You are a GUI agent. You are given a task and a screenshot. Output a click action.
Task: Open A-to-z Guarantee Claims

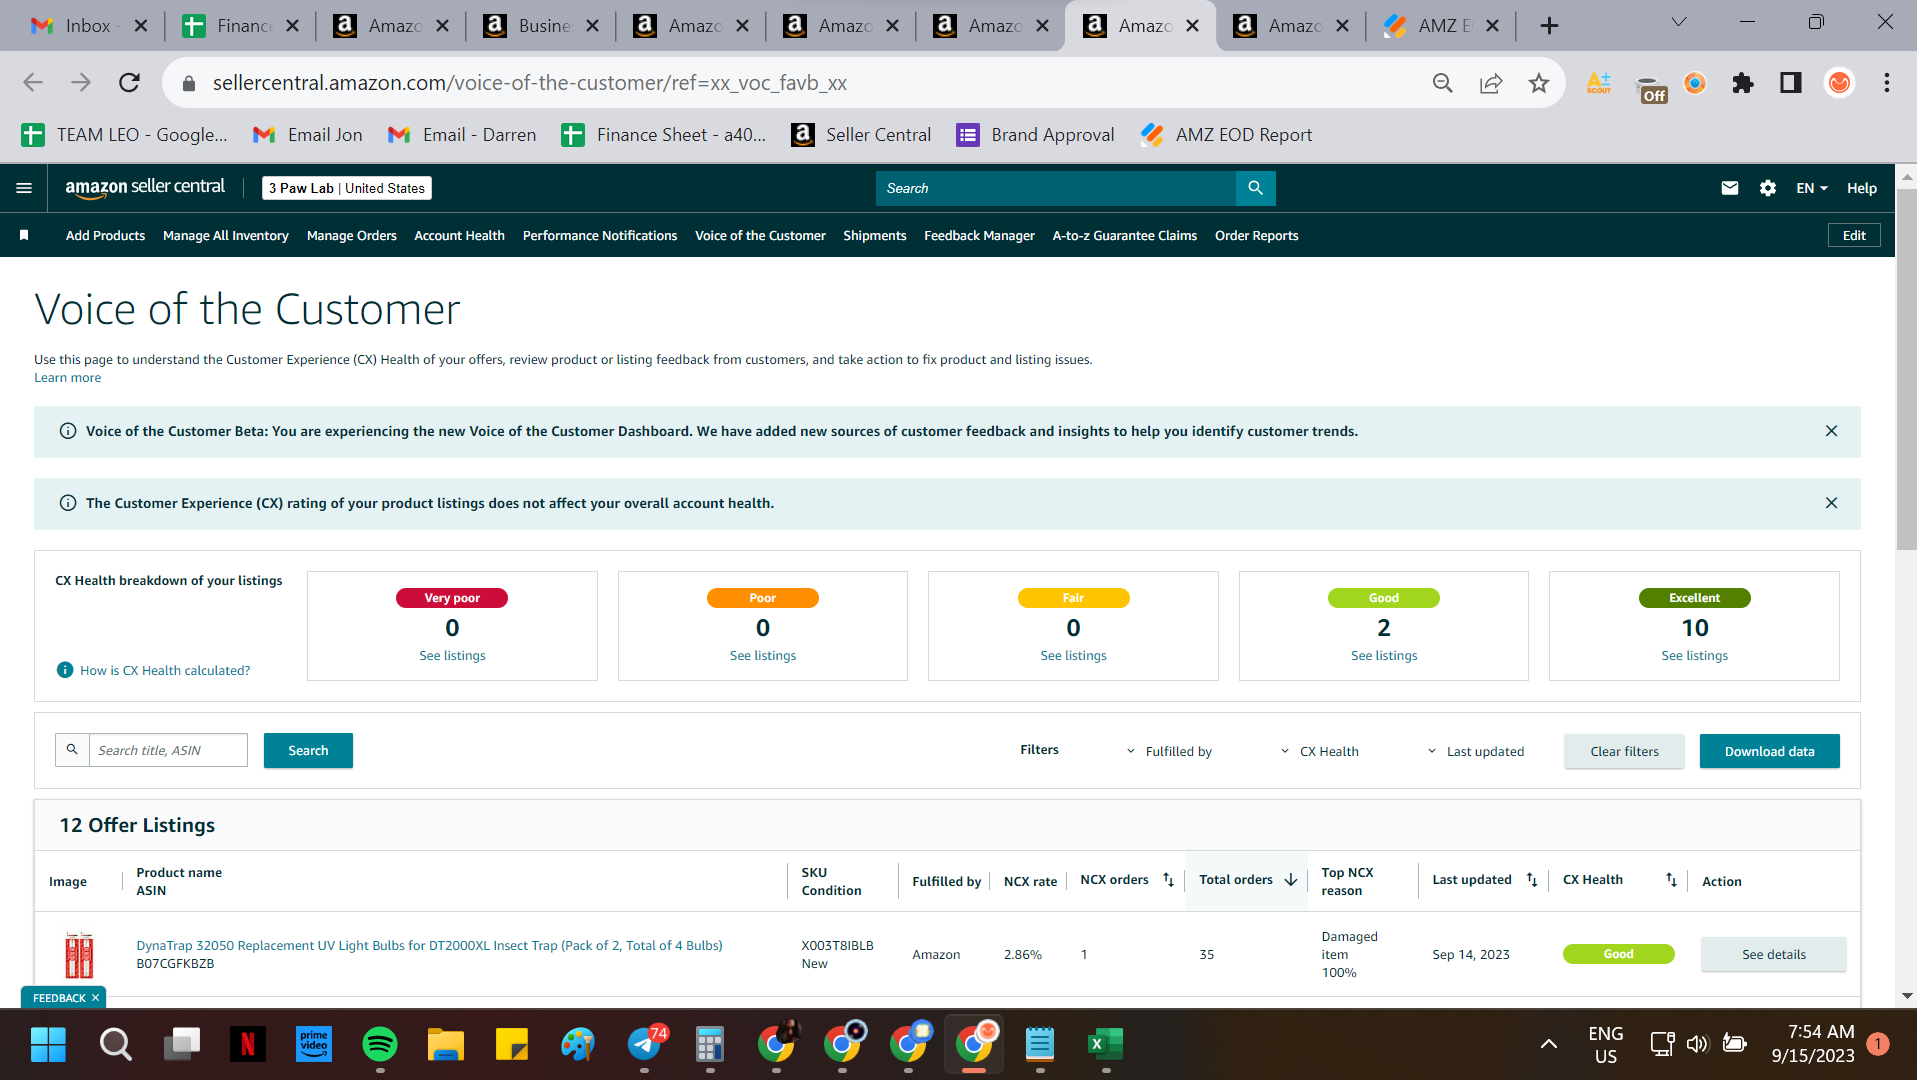pos(1125,235)
